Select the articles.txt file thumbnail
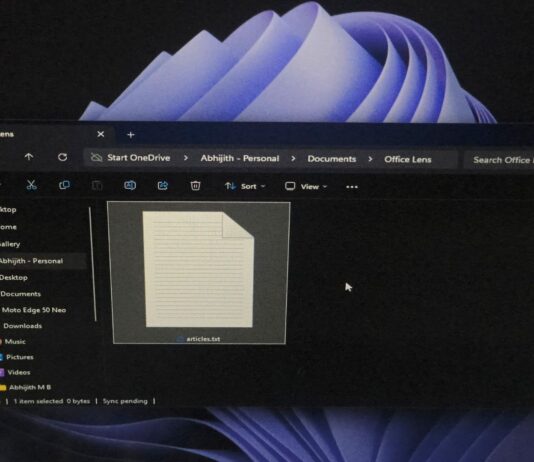534x462 pixels. point(198,269)
